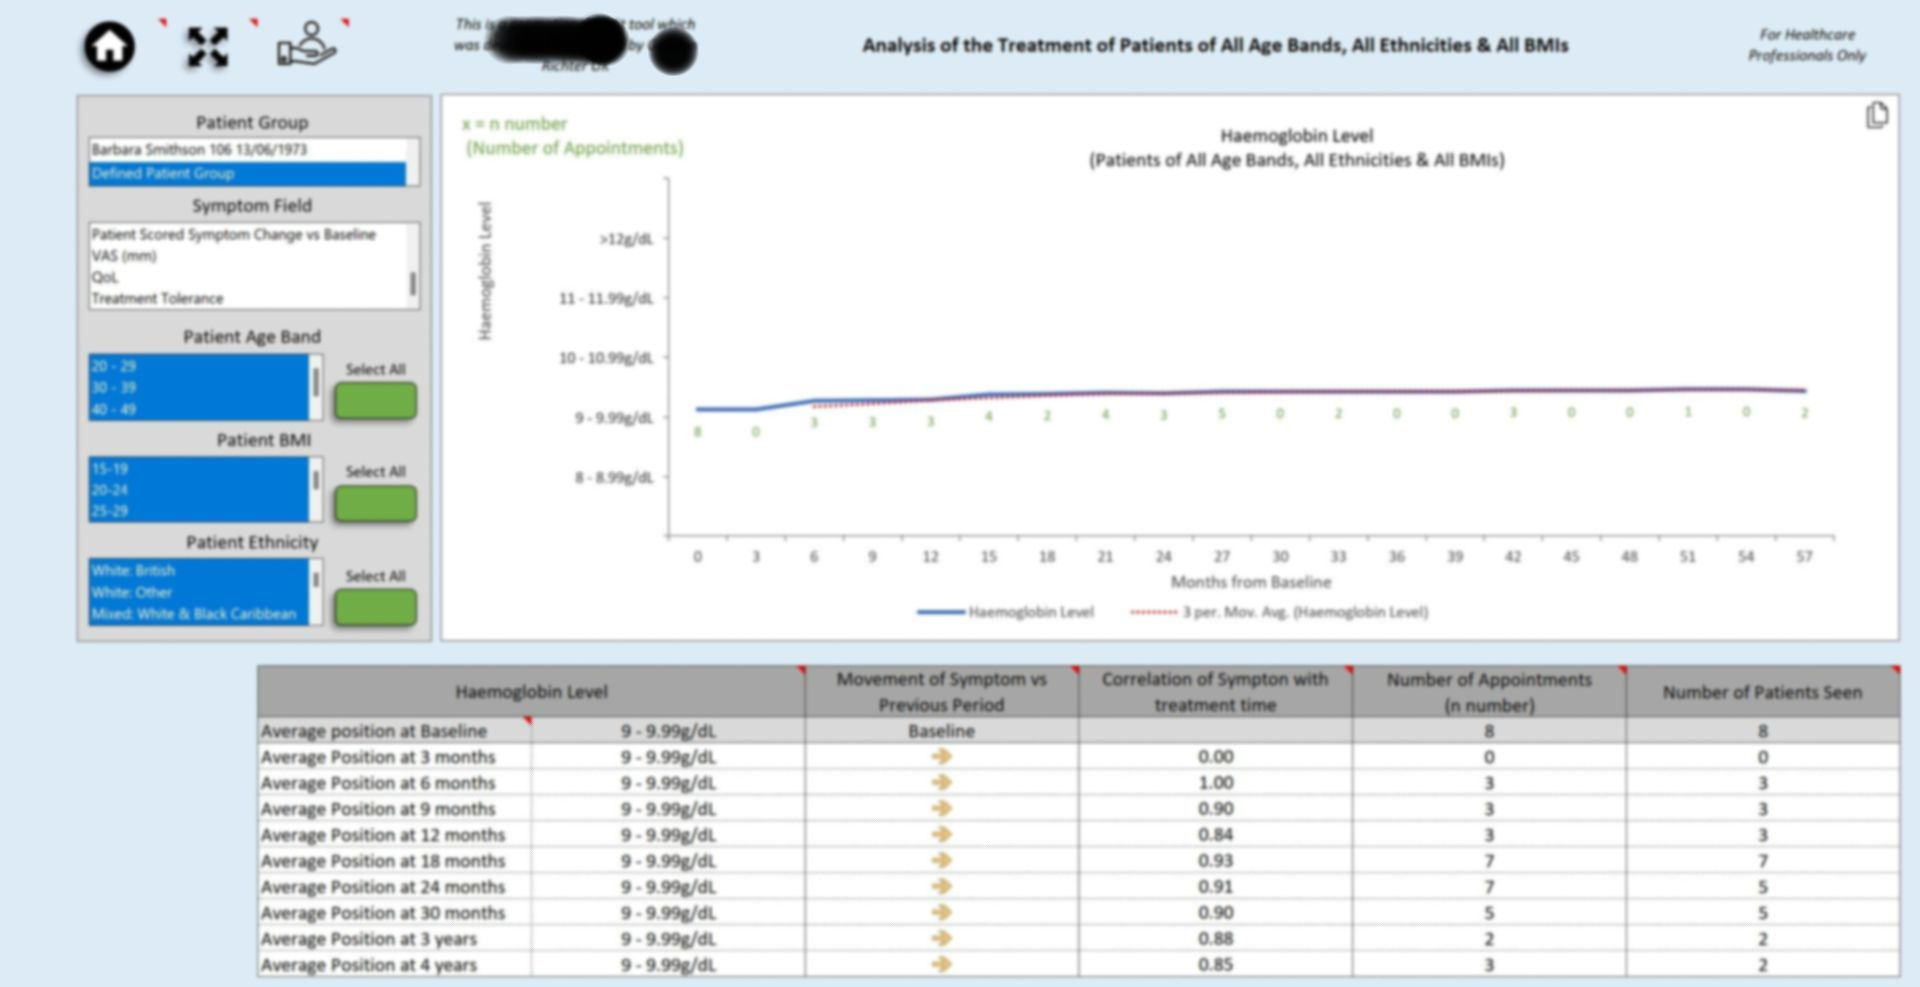The width and height of the screenshot is (1920, 987).
Task: Select Mixed: White & Black Caribbean ethnicity
Action: (x=199, y=614)
